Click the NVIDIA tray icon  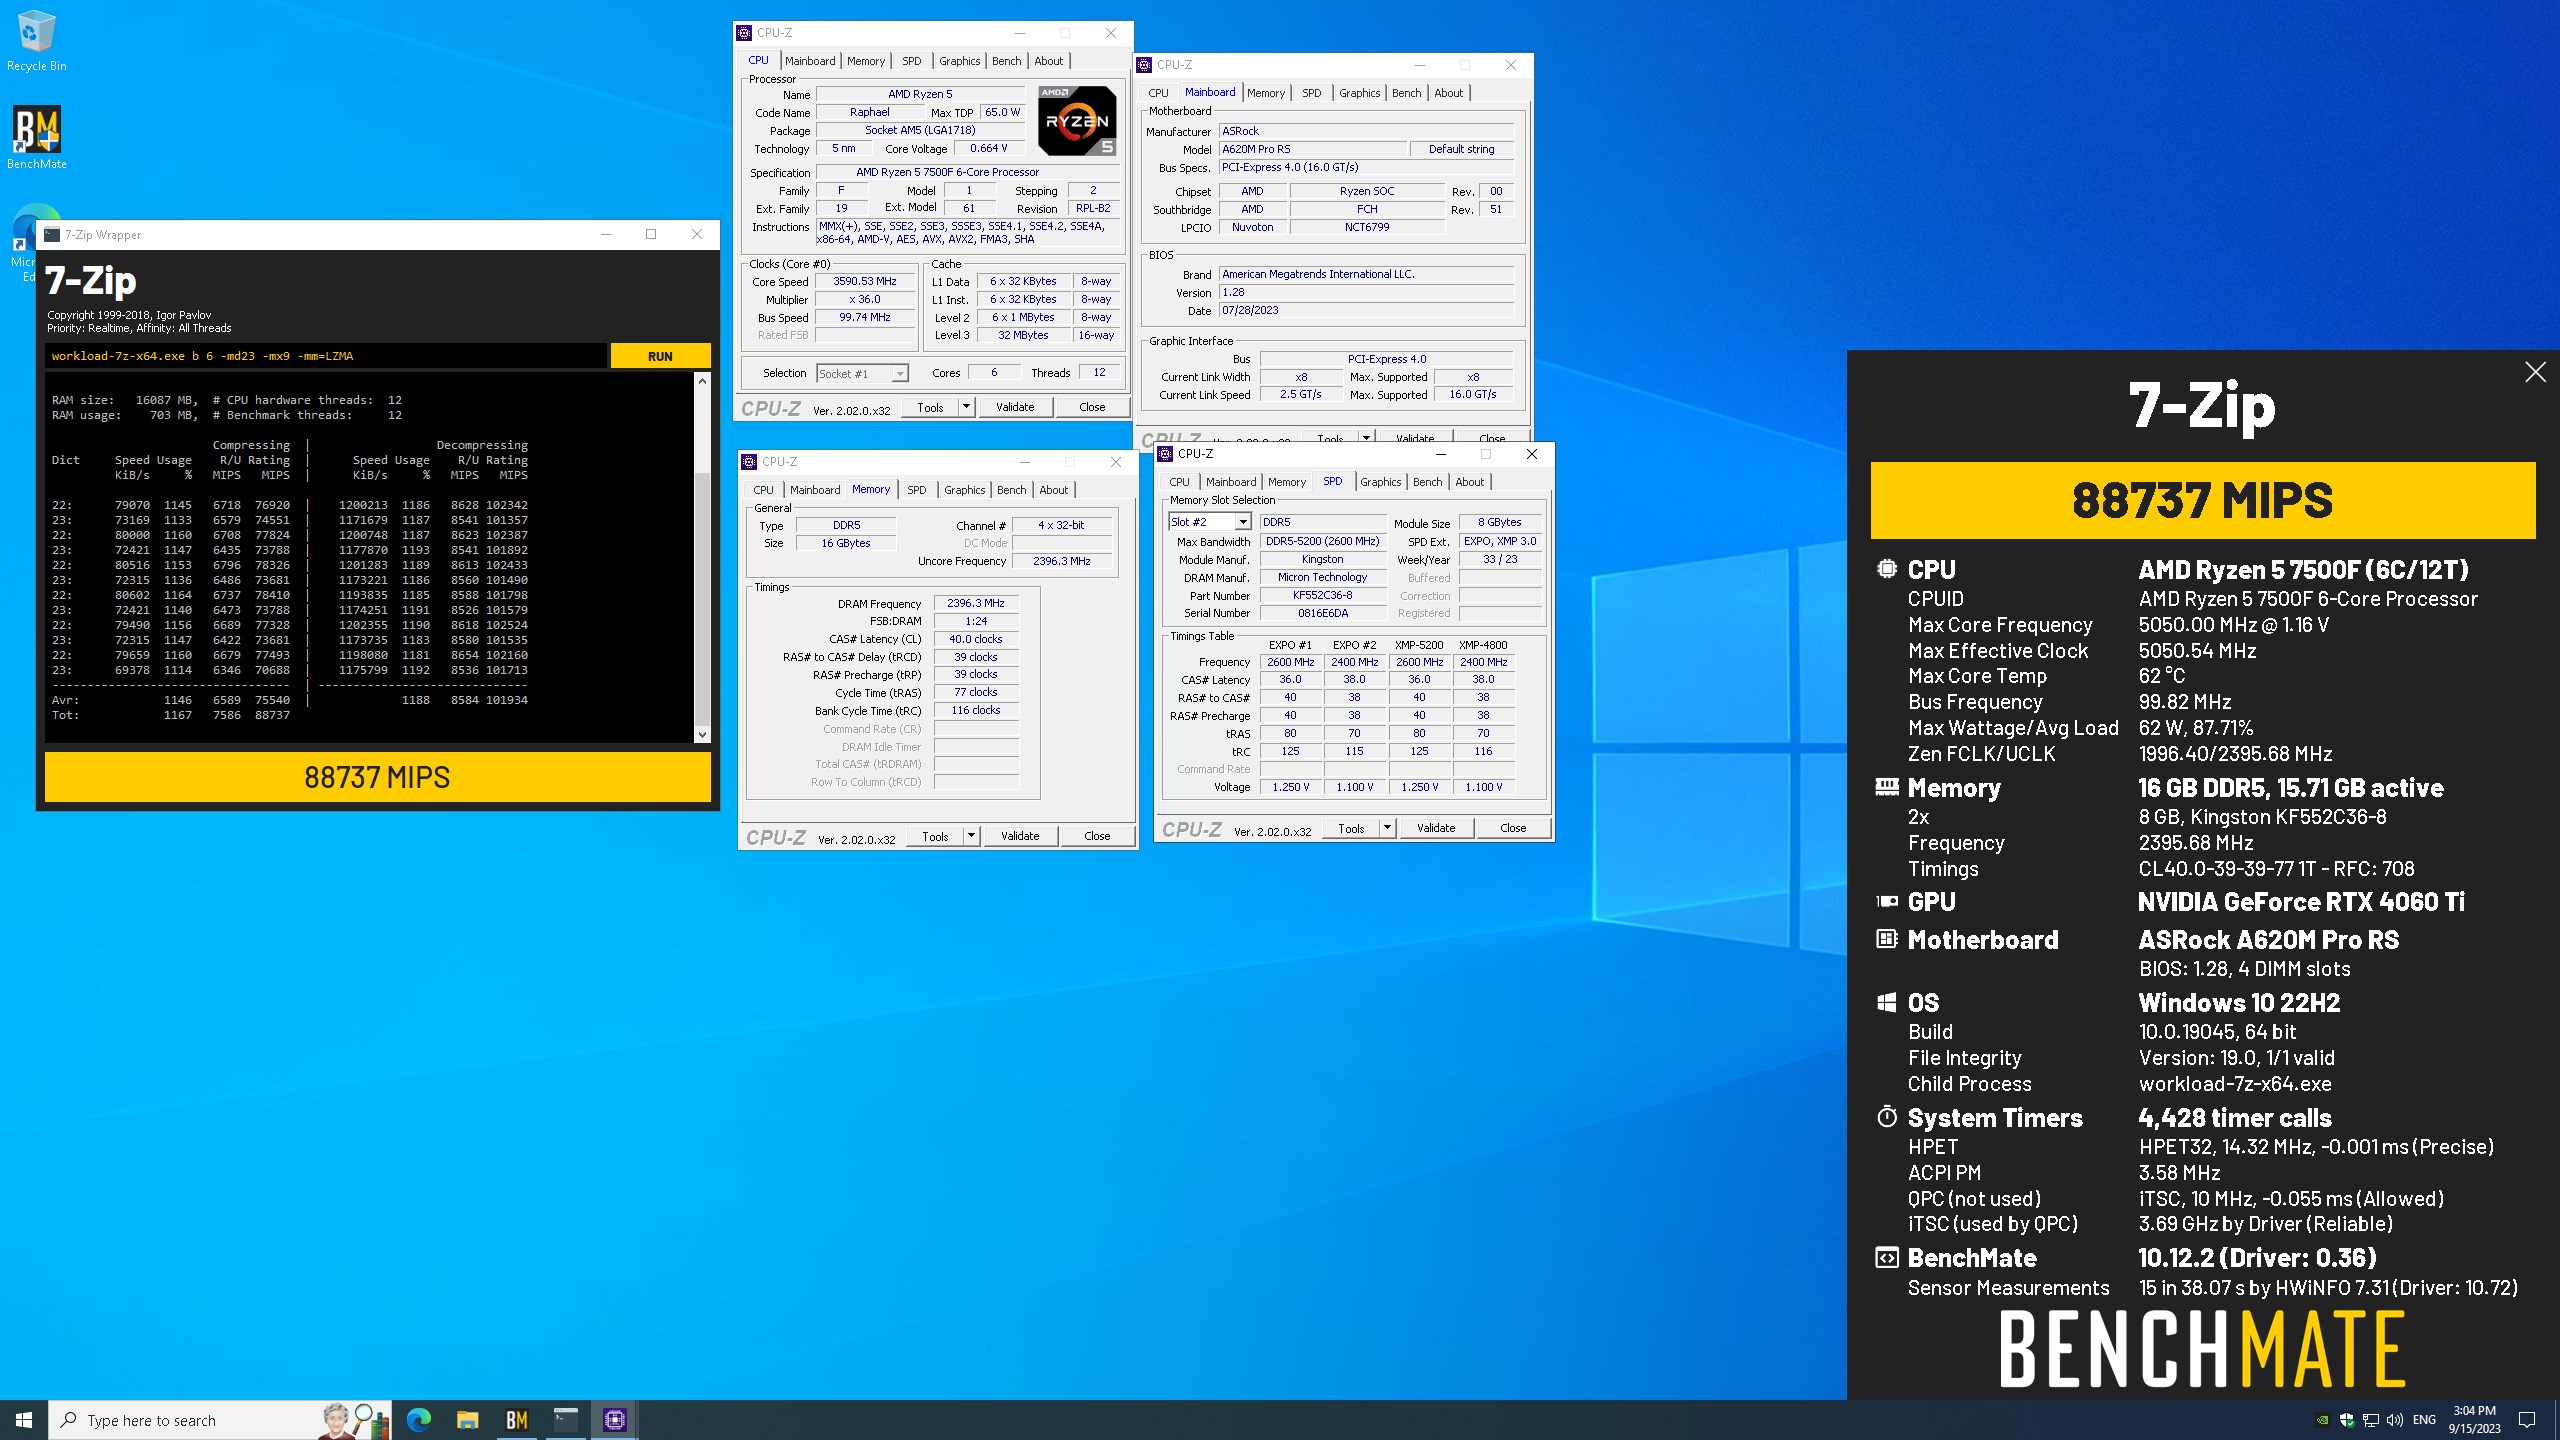[x=2322, y=1420]
